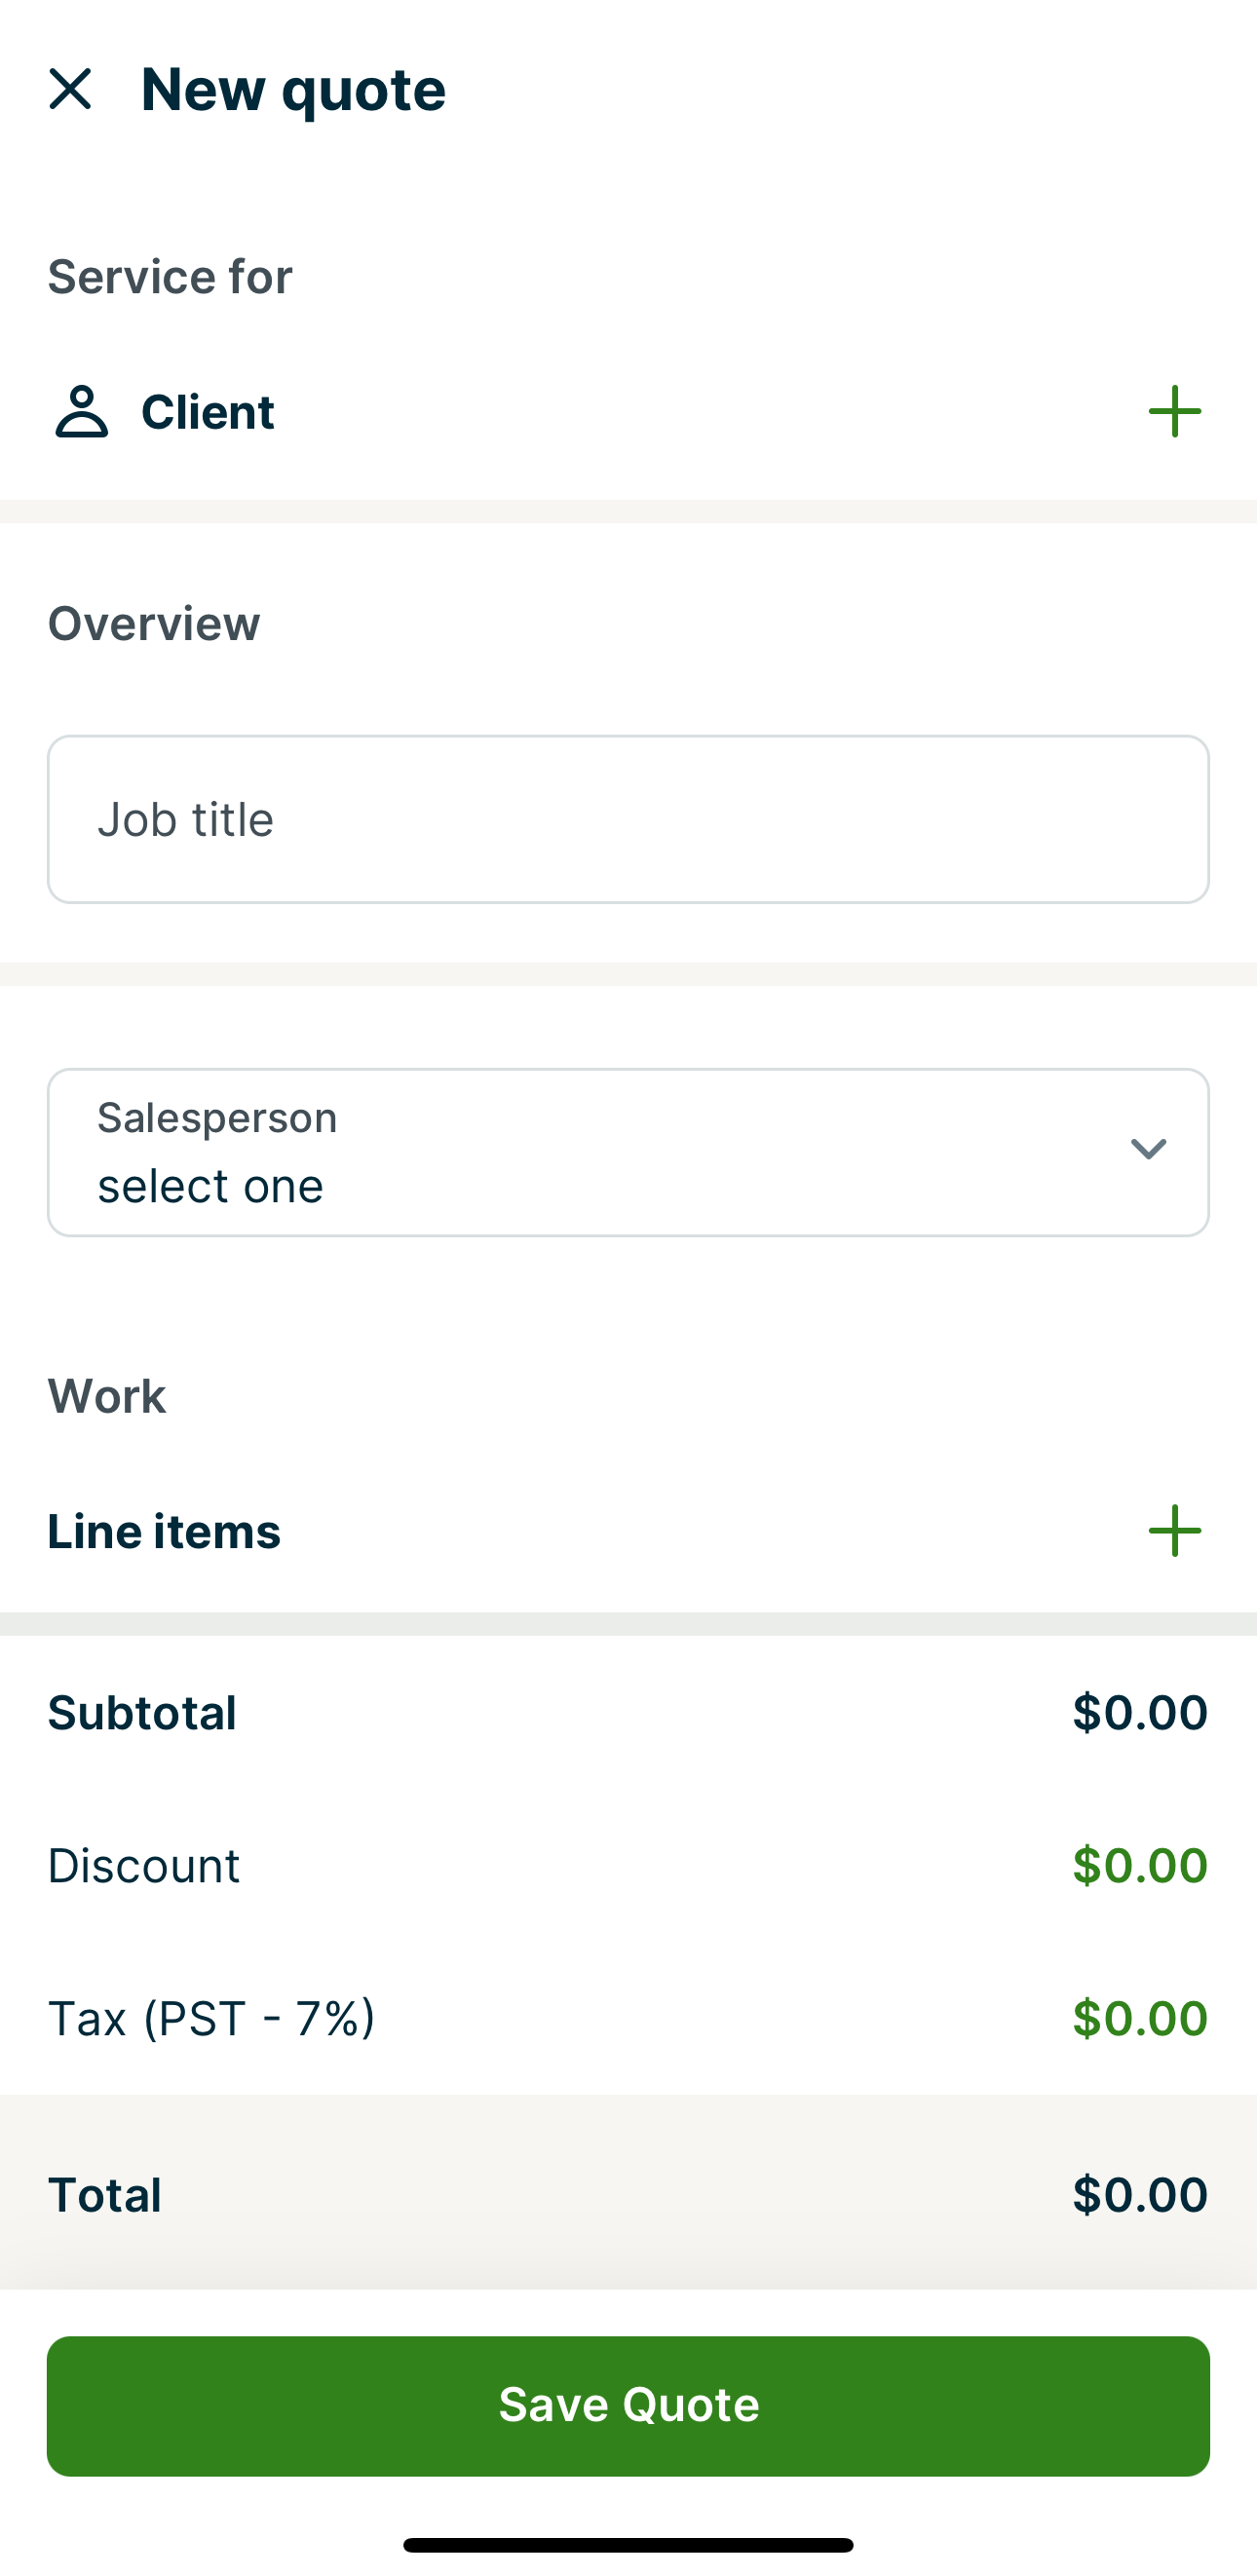Click the client person icon
Image resolution: width=1257 pixels, height=2576 pixels.
tap(82, 412)
